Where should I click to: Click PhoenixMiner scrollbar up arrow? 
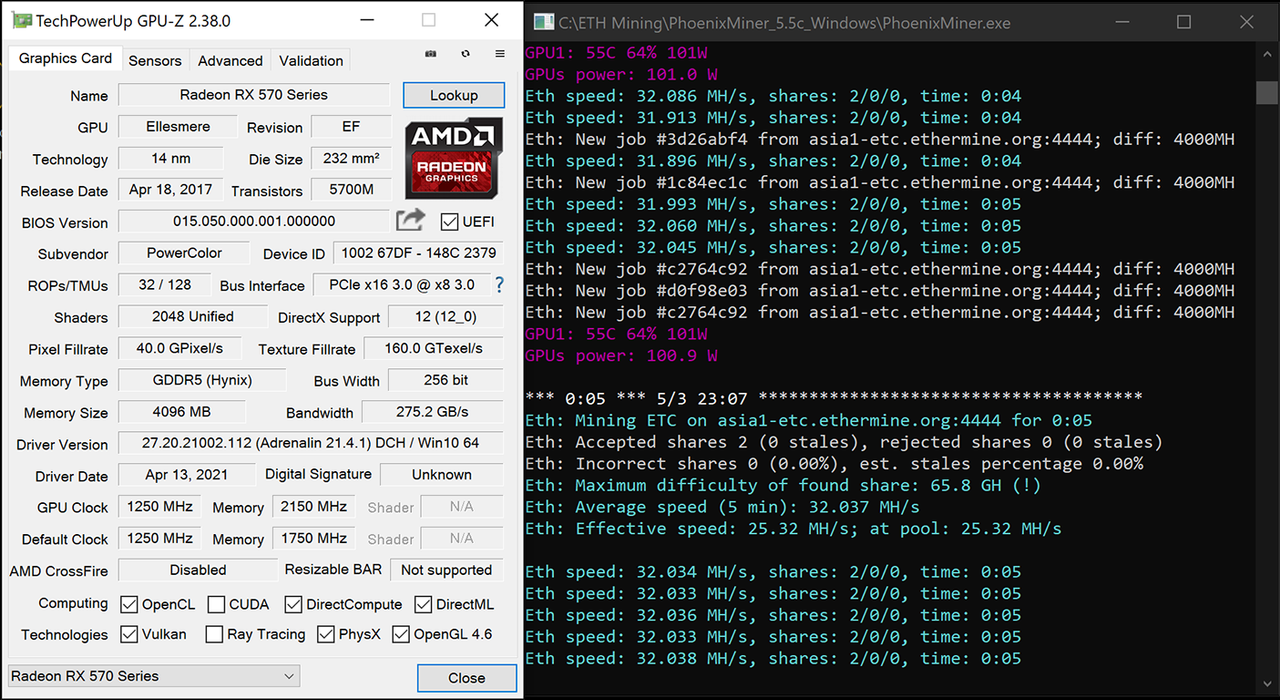(1267, 56)
